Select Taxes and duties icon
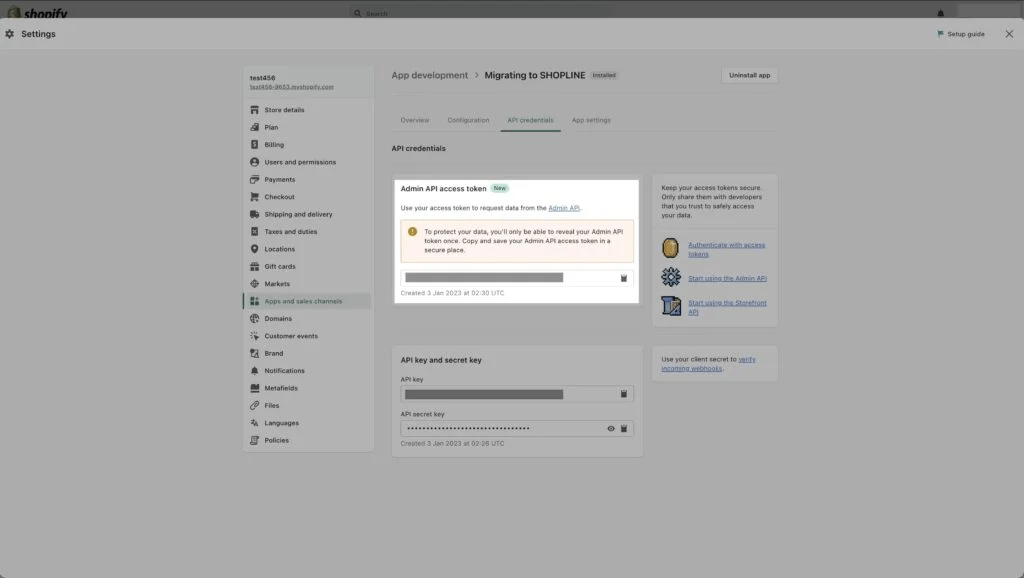 (254, 231)
